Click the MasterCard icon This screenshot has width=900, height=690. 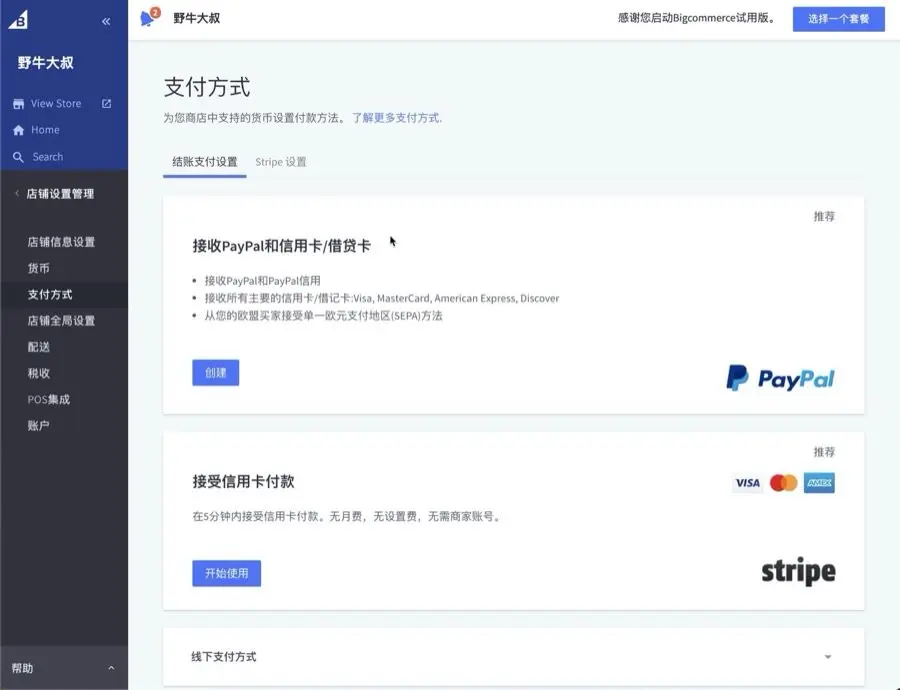pos(783,483)
